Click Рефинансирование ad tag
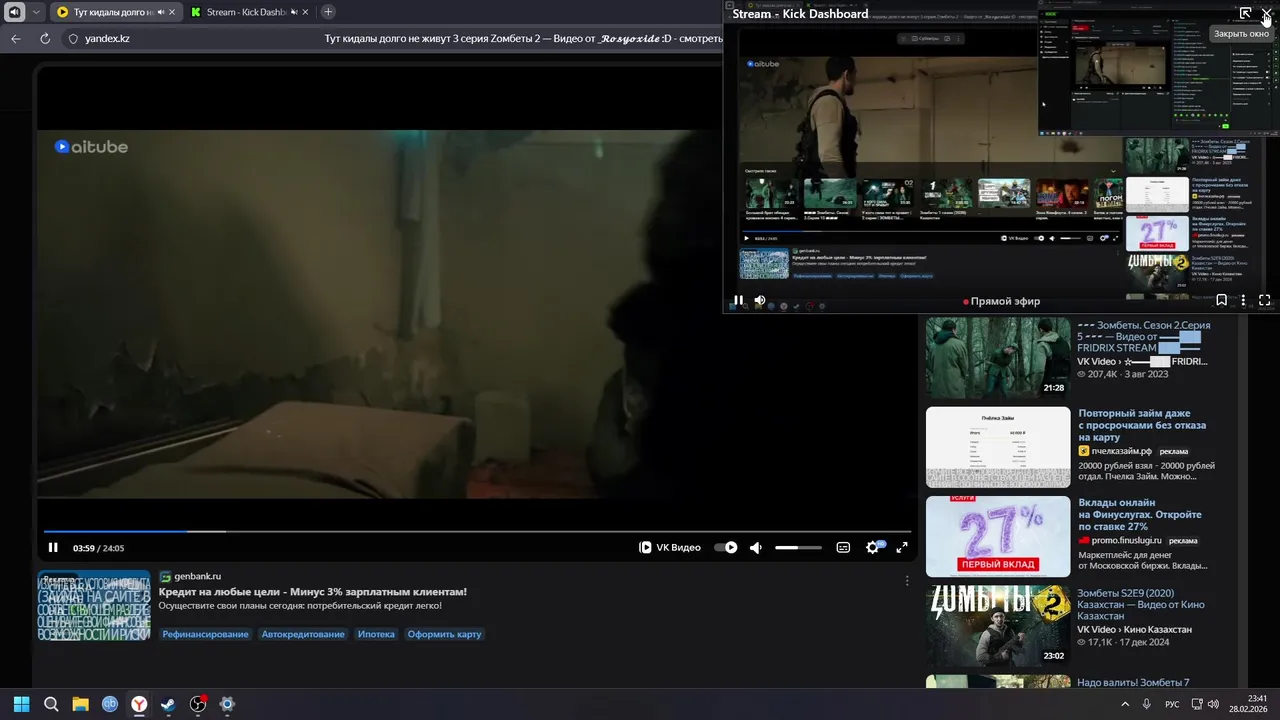 pos(205,634)
